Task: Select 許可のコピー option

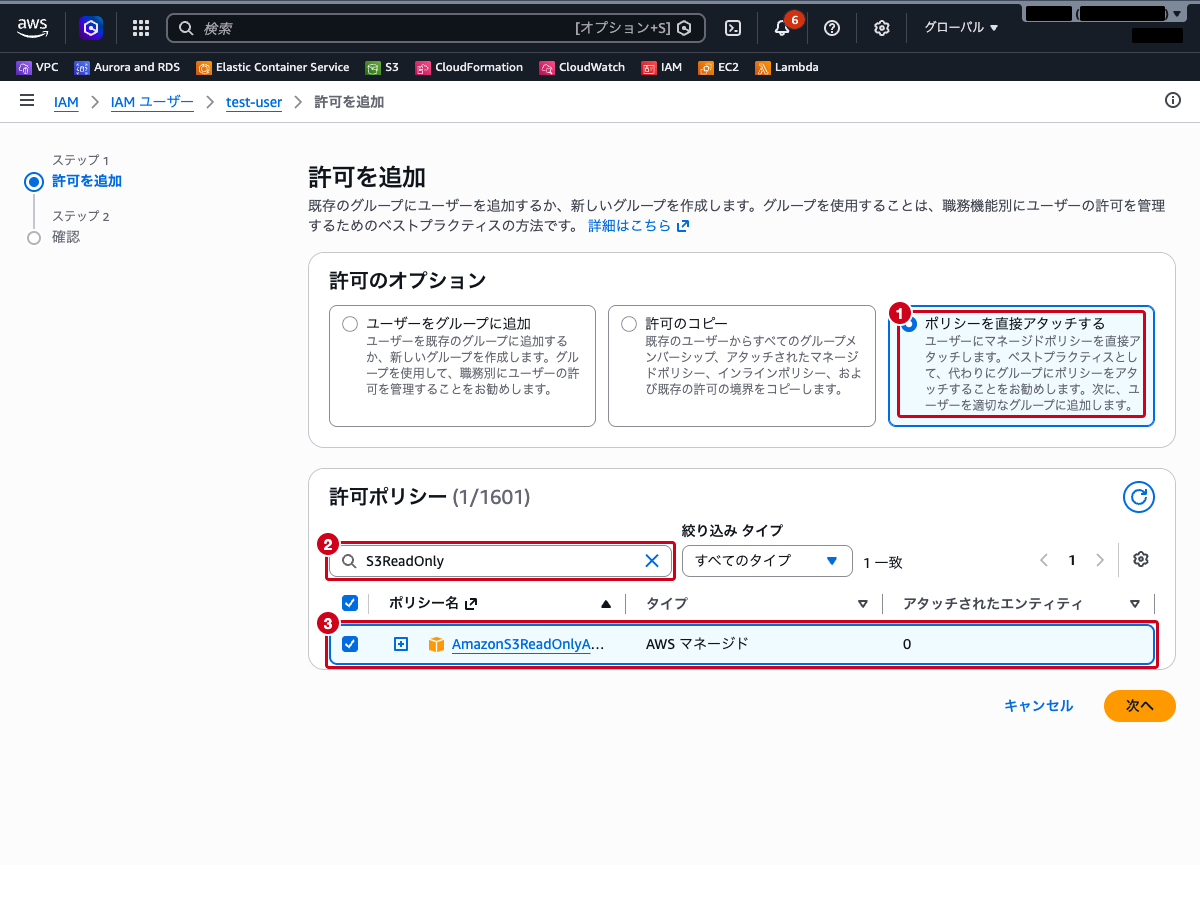Action: pyautogui.click(x=741, y=366)
